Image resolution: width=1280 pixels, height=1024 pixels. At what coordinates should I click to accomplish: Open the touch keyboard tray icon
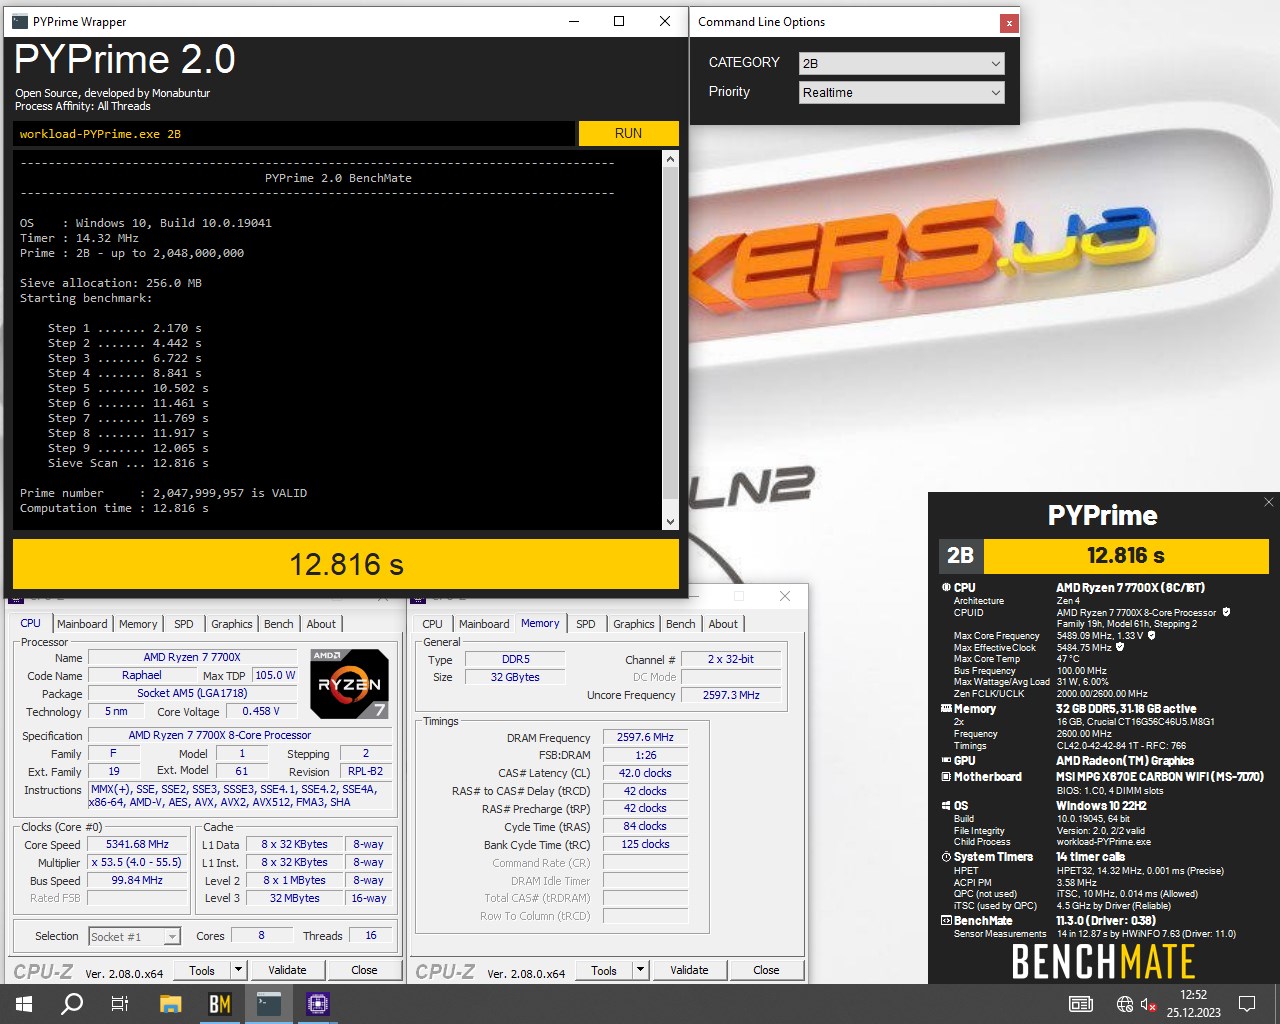pyautogui.click(x=1081, y=1004)
